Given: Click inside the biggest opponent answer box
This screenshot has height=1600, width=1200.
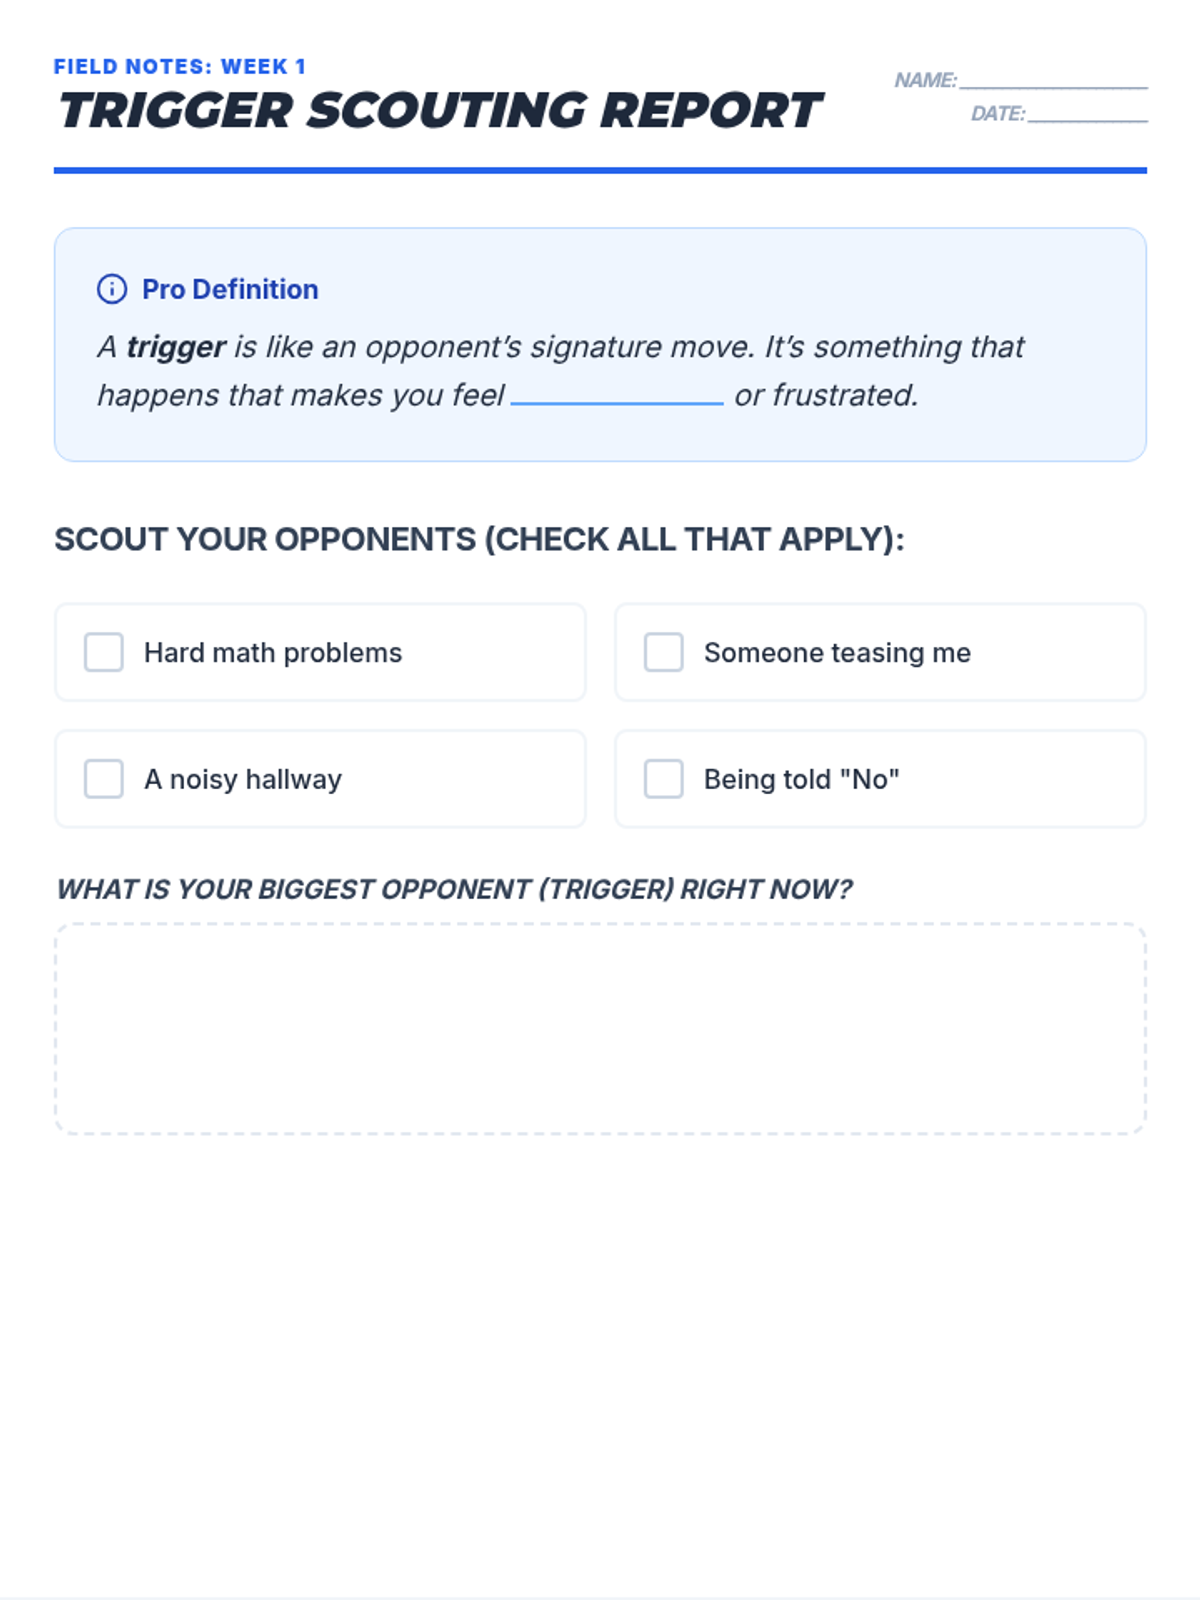Looking at the screenshot, I should click(x=600, y=1029).
